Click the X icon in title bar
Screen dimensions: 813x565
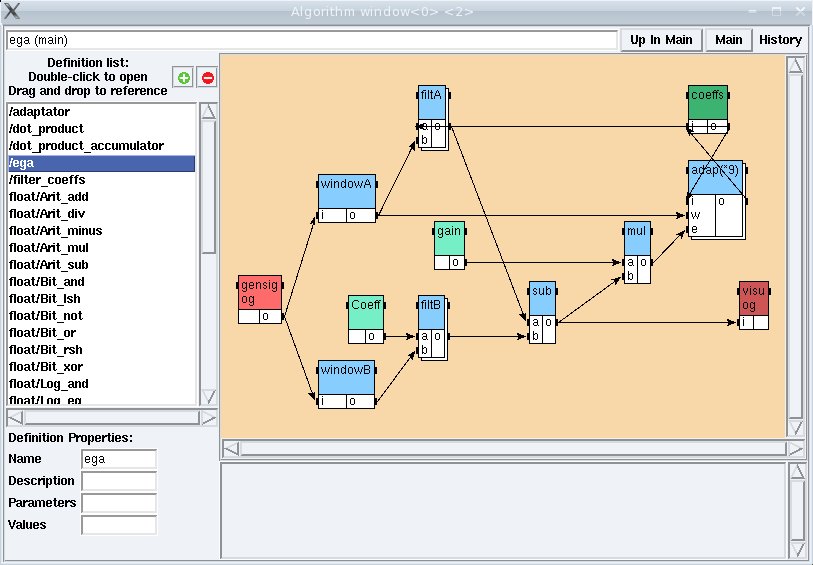11,11
